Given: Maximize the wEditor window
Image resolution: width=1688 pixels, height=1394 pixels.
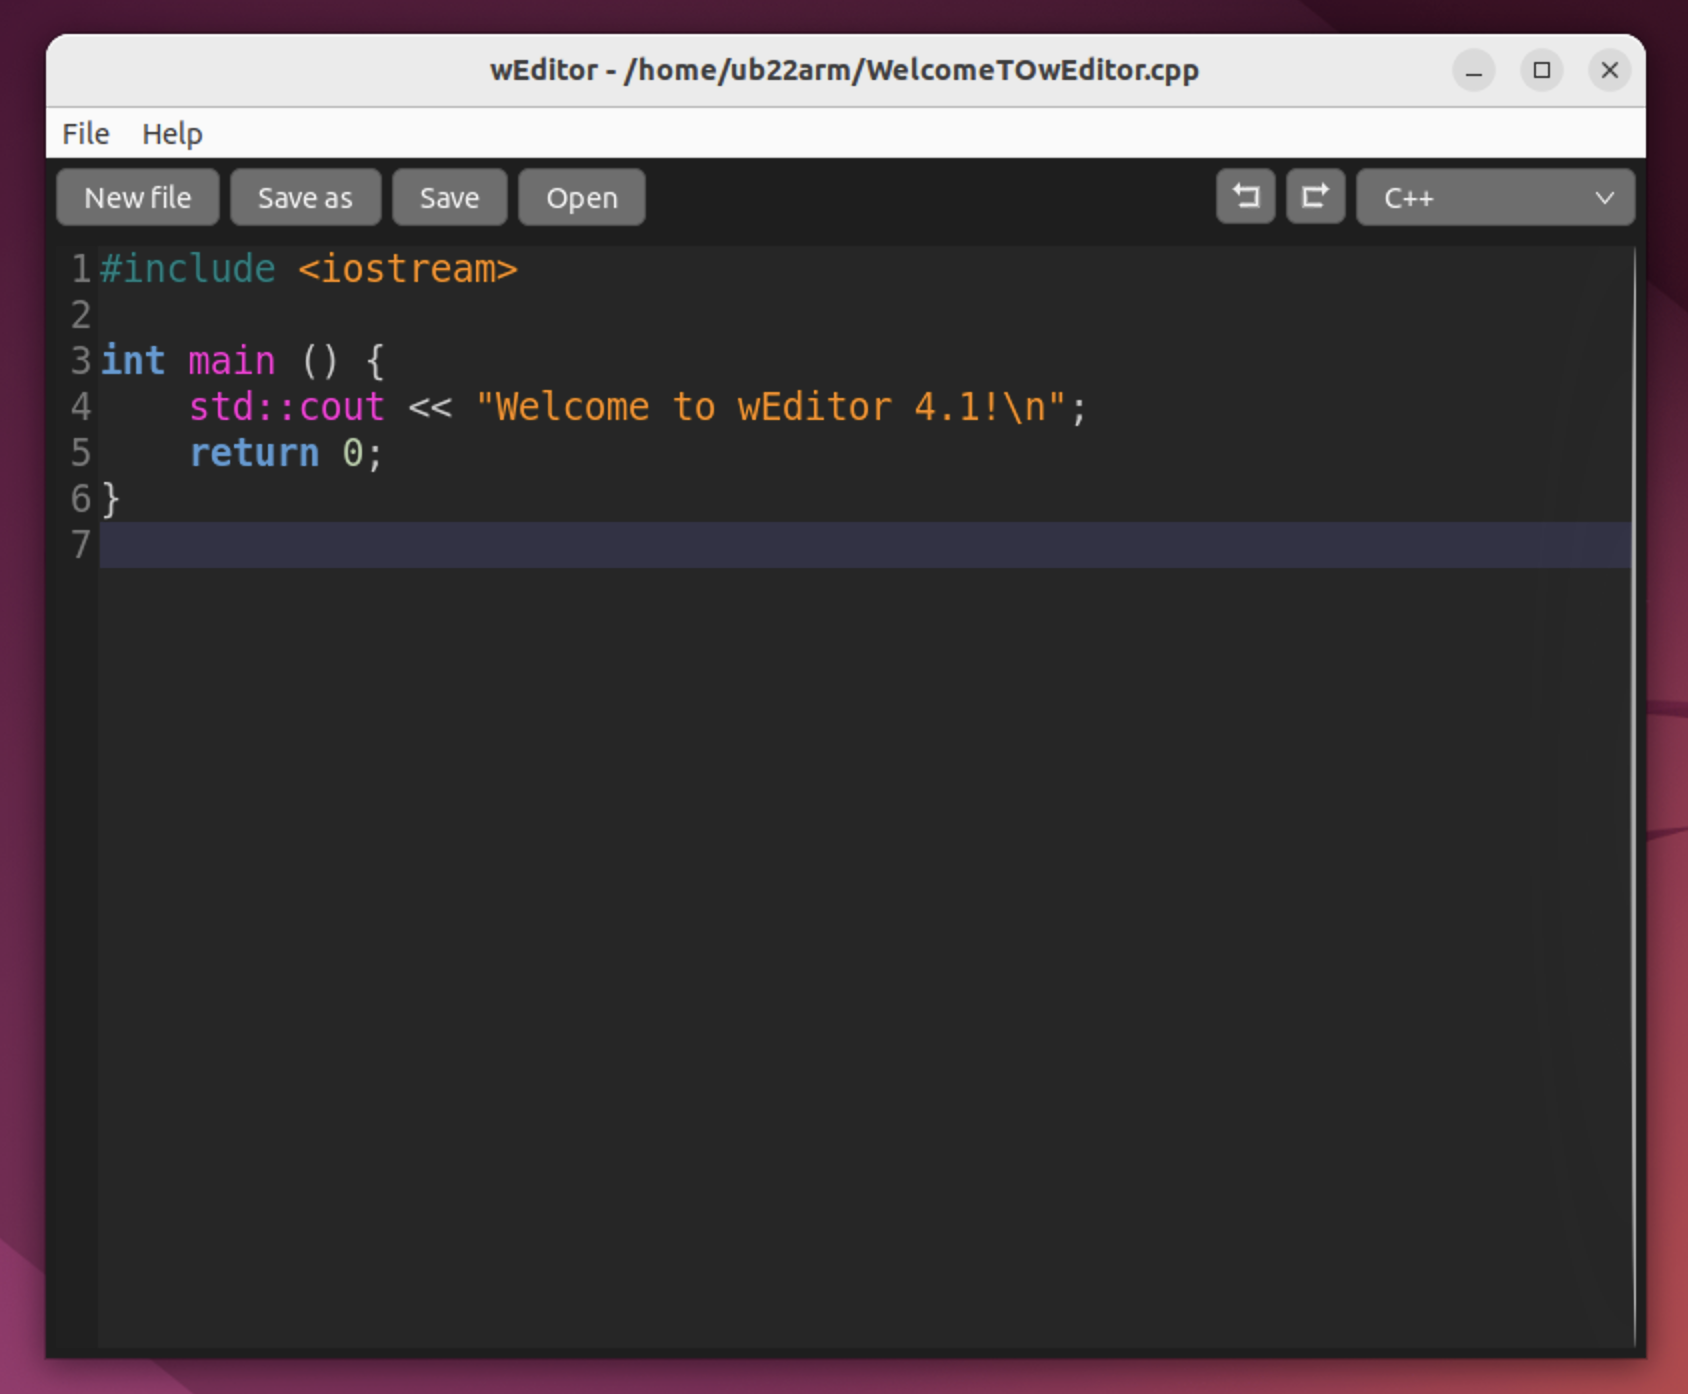Looking at the screenshot, I should [x=1542, y=70].
